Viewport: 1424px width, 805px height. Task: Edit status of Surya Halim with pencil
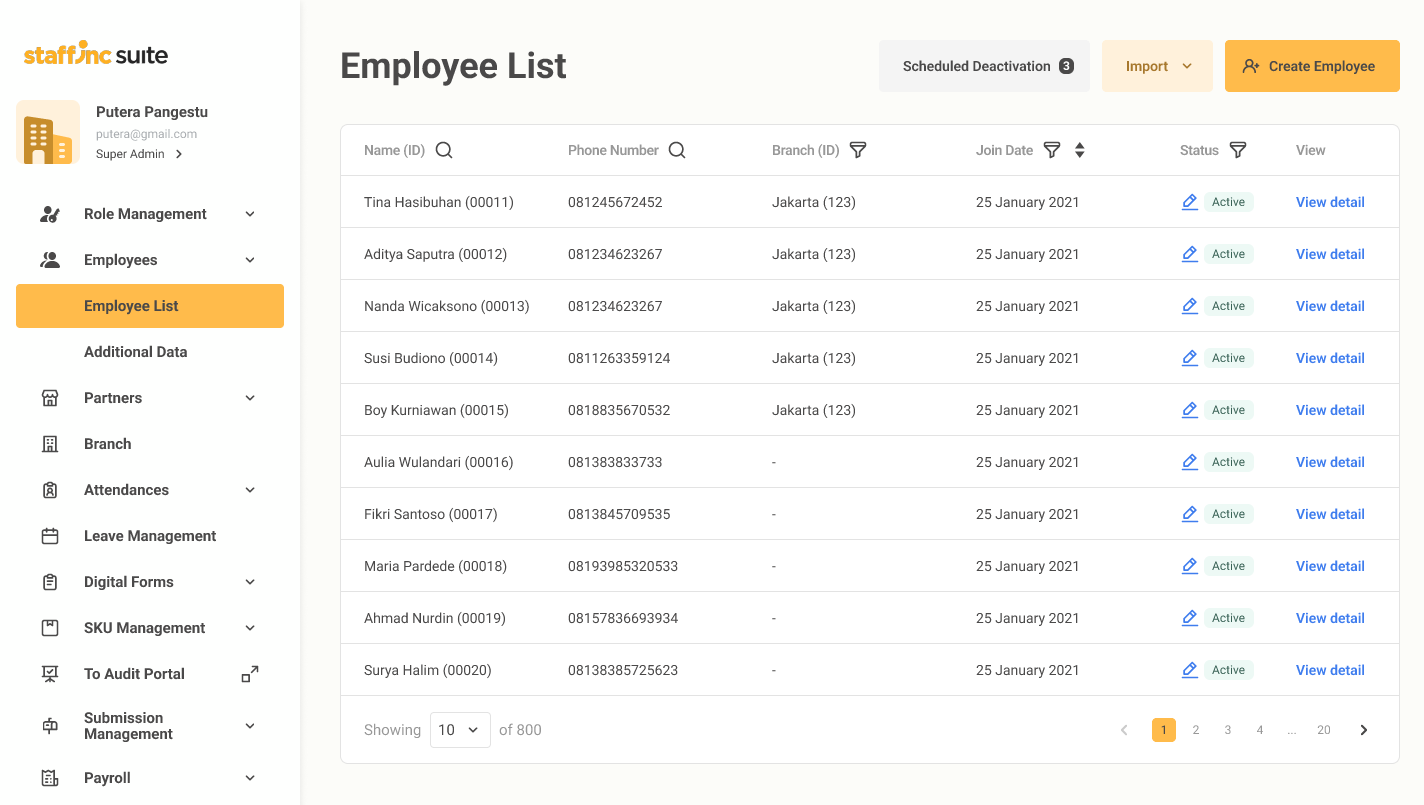point(1189,670)
